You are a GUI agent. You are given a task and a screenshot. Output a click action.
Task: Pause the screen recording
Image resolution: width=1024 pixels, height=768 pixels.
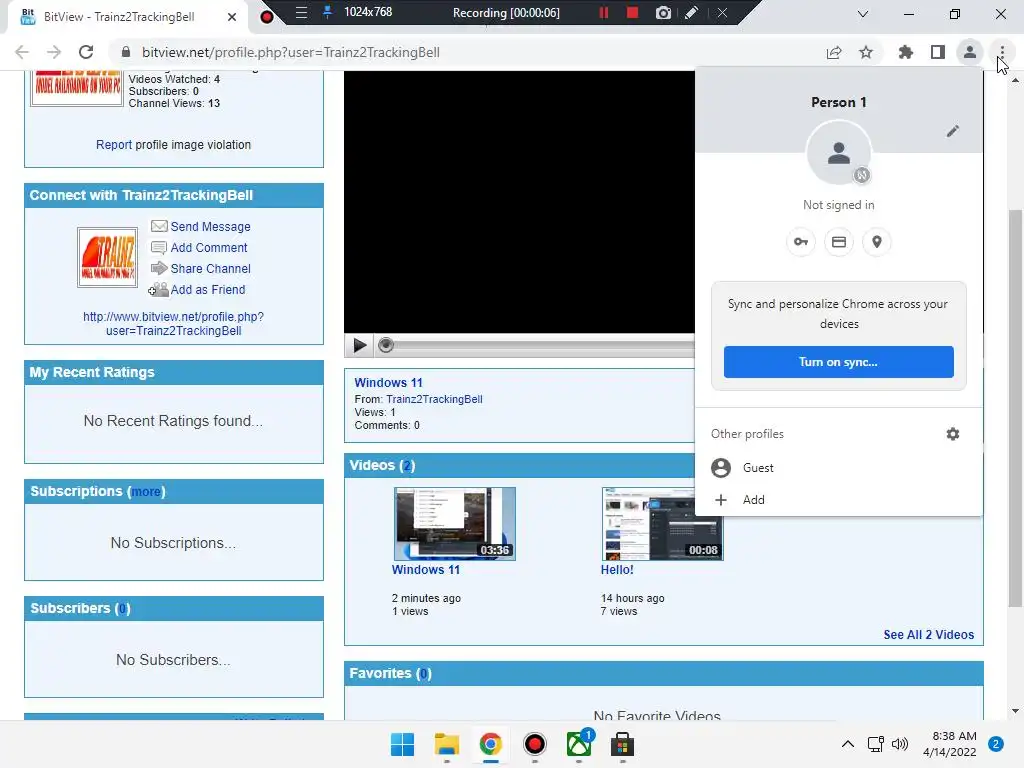point(603,12)
